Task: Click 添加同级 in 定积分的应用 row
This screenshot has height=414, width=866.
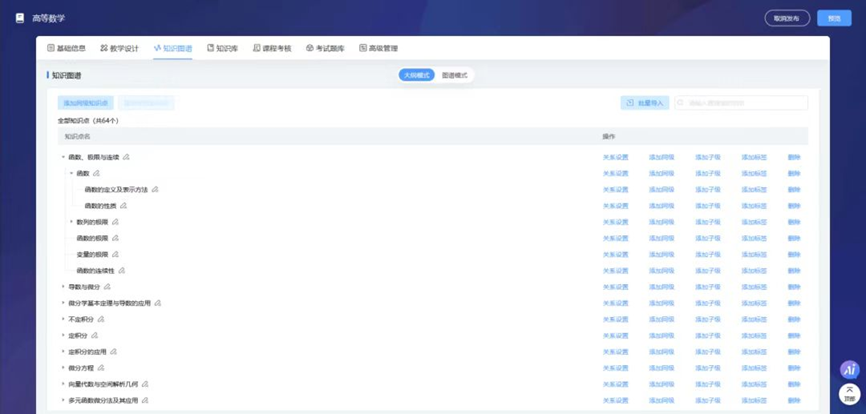Action: click(x=662, y=352)
